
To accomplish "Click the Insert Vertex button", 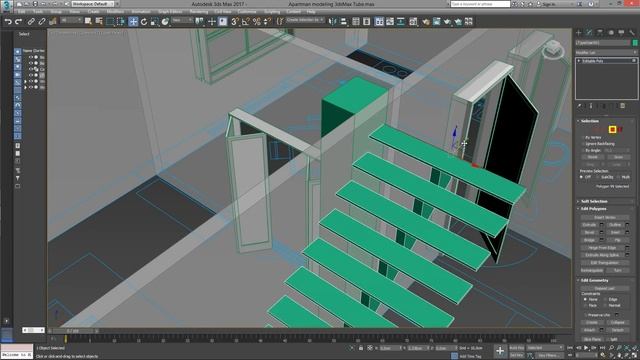I will (605, 218).
